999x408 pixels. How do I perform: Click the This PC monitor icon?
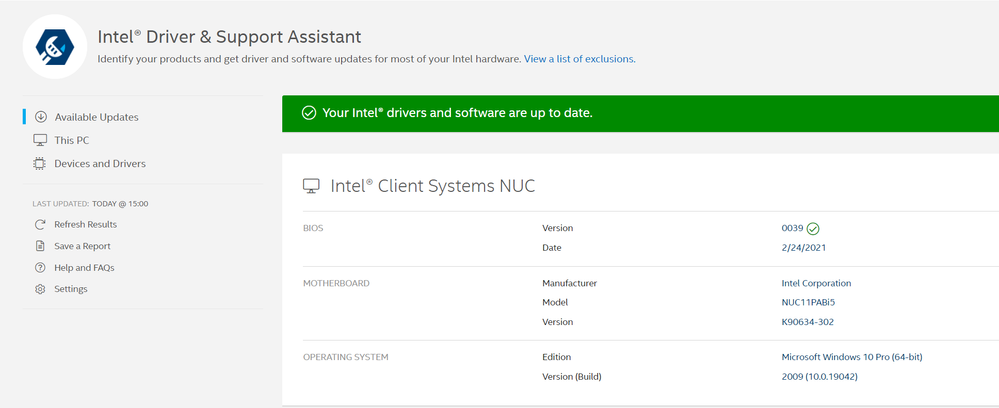40,140
